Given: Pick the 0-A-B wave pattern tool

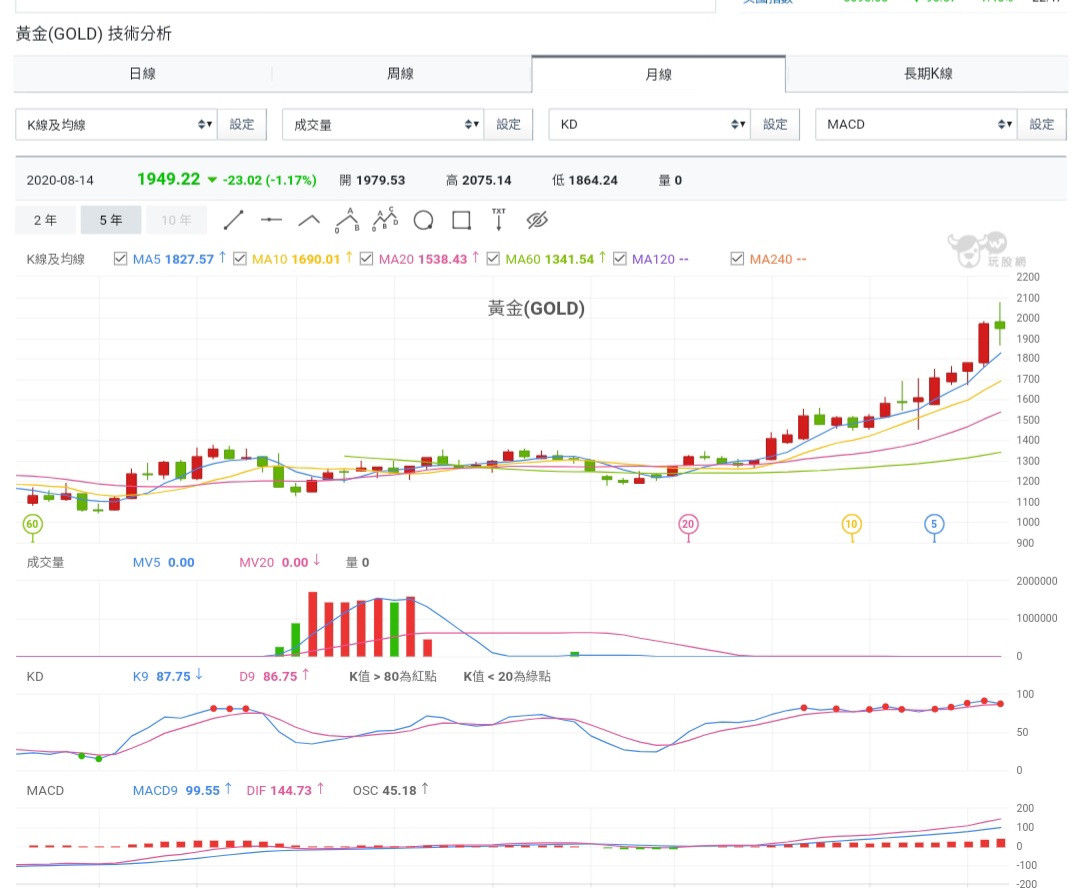Looking at the screenshot, I should pos(347,219).
